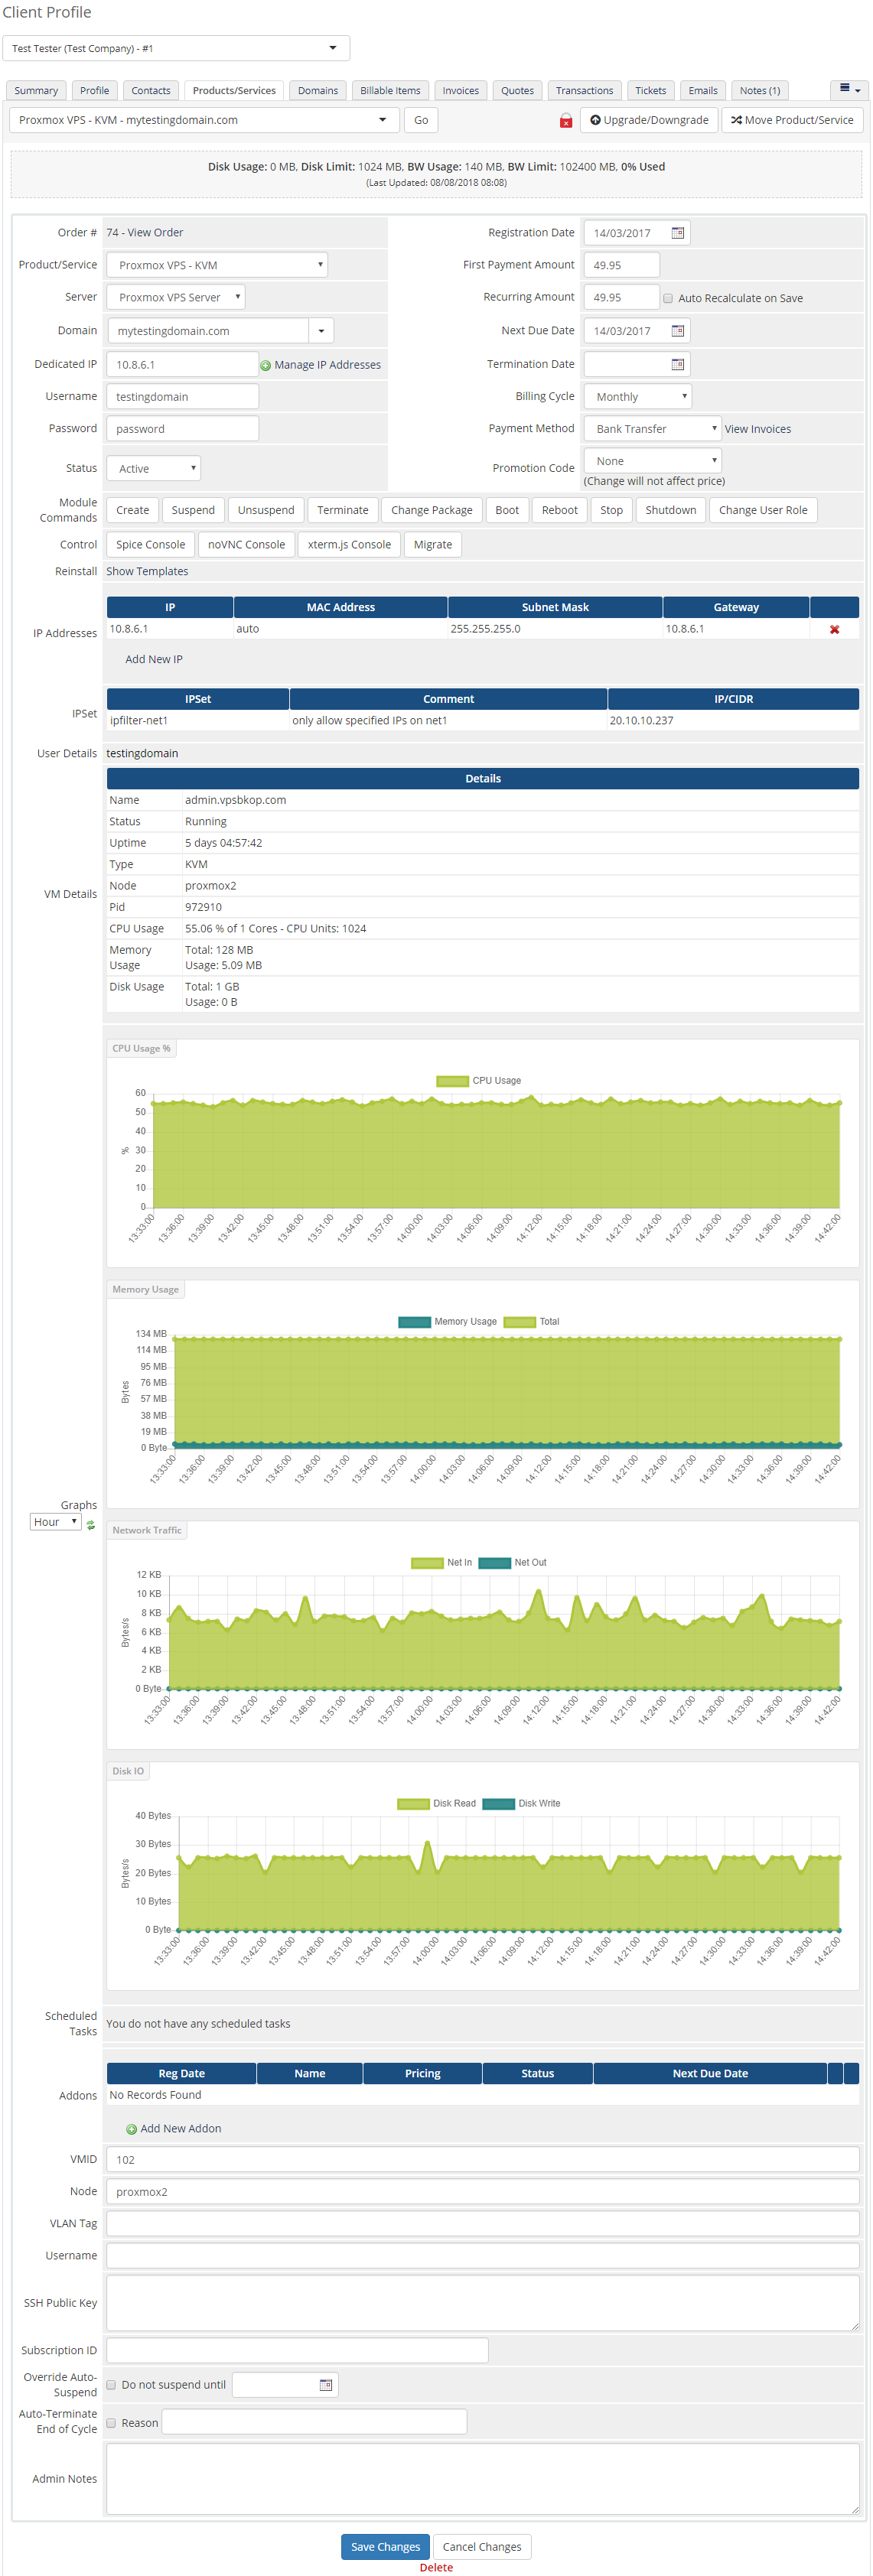Click Change User Role button
The width and height of the screenshot is (873, 2576).
763,510
